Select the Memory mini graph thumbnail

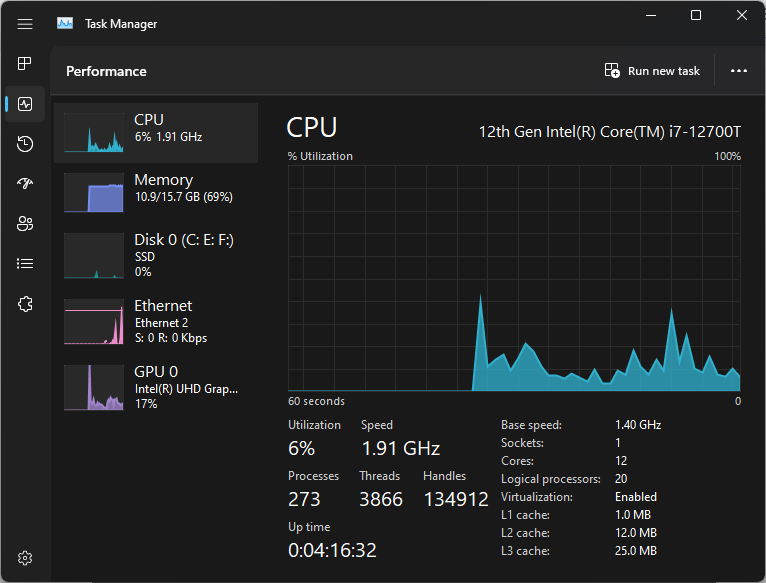click(94, 193)
